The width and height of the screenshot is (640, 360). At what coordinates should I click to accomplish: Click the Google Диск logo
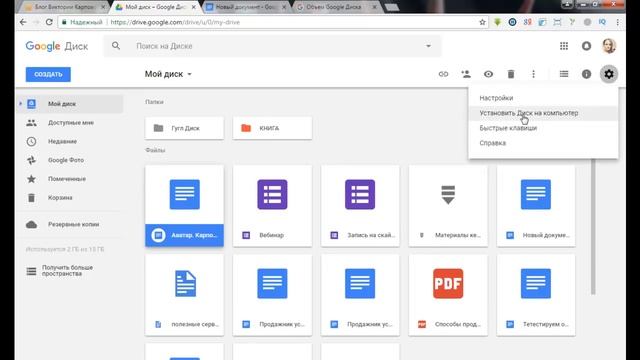pos(57,46)
